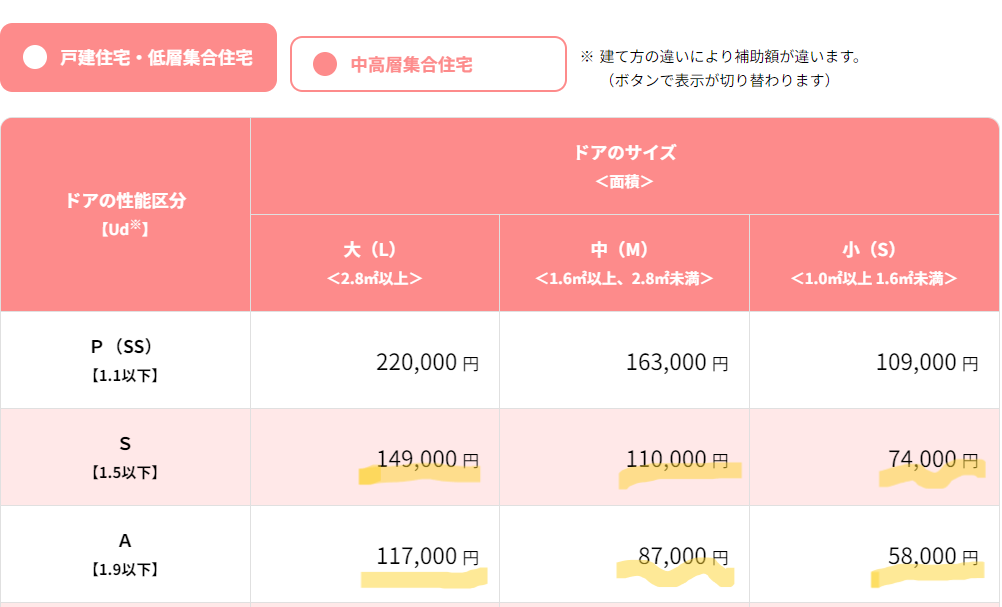The width and height of the screenshot is (1002, 607).
Task: Click the white circle in 戸建住宅 button
Action: click(x=35, y=58)
